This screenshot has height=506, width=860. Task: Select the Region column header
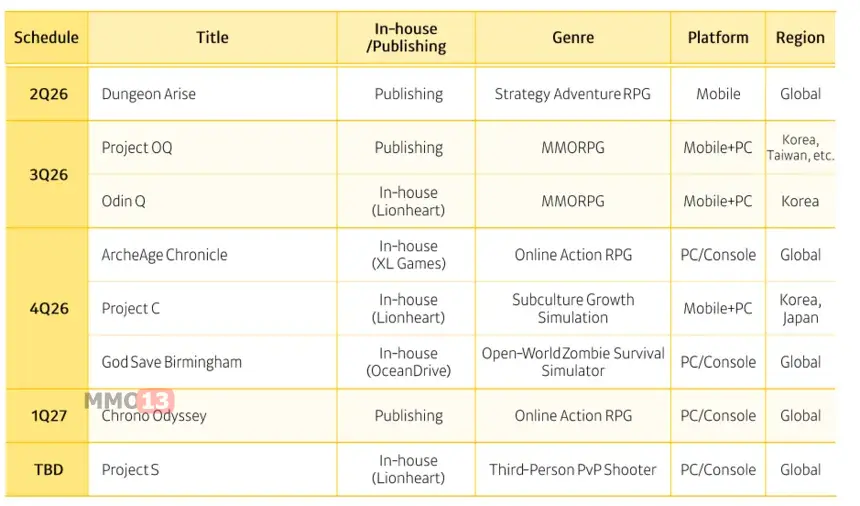pyautogui.click(x=800, y=38)
